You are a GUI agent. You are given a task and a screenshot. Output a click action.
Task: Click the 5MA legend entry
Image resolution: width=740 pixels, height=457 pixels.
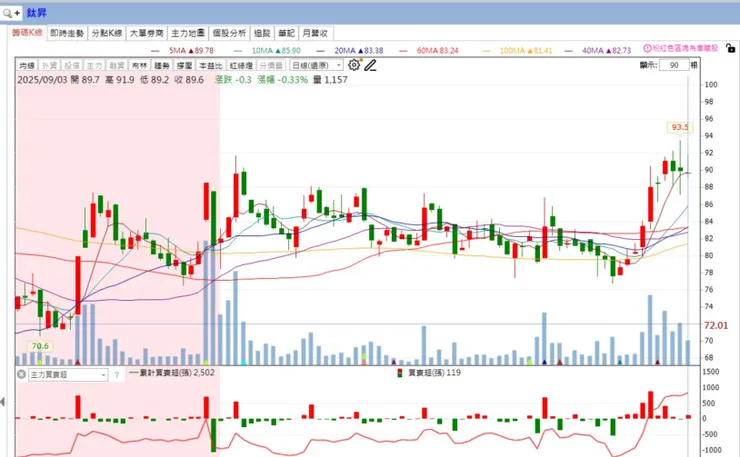(182, 50)
